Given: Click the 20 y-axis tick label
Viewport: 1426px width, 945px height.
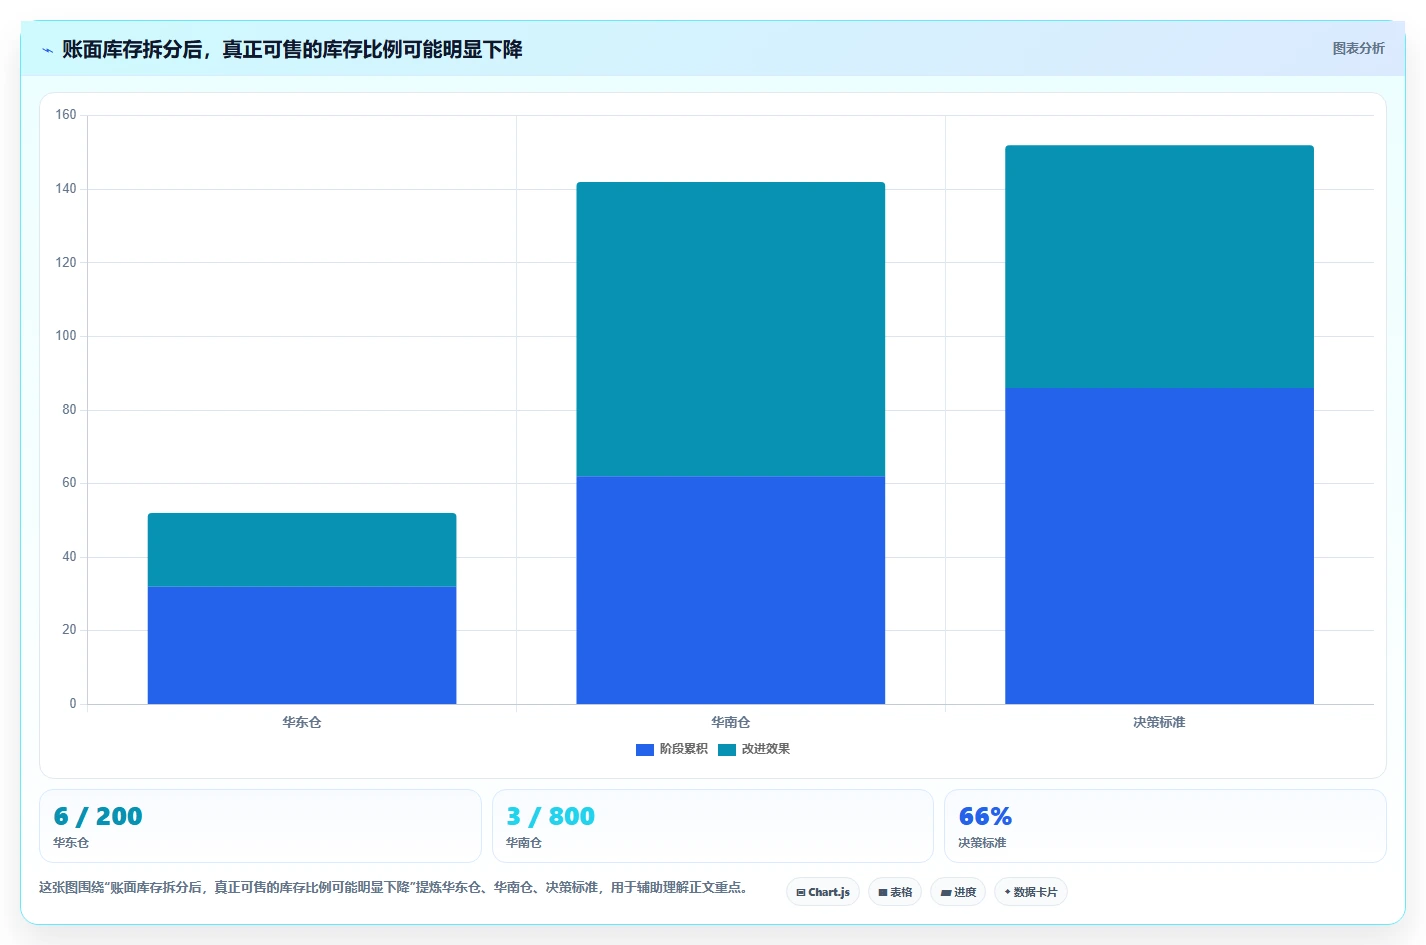Looking at the screenshot, I should pos(69,630).
